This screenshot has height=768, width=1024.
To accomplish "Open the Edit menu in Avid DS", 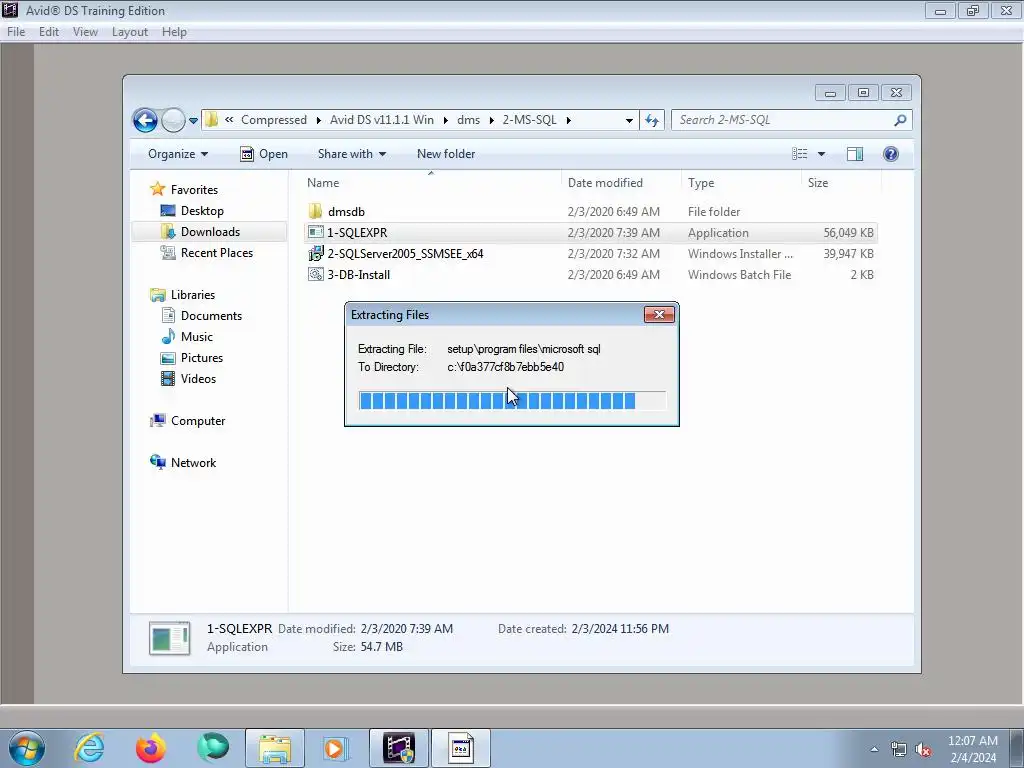I will pyautogui.click(x=48, y=32).
